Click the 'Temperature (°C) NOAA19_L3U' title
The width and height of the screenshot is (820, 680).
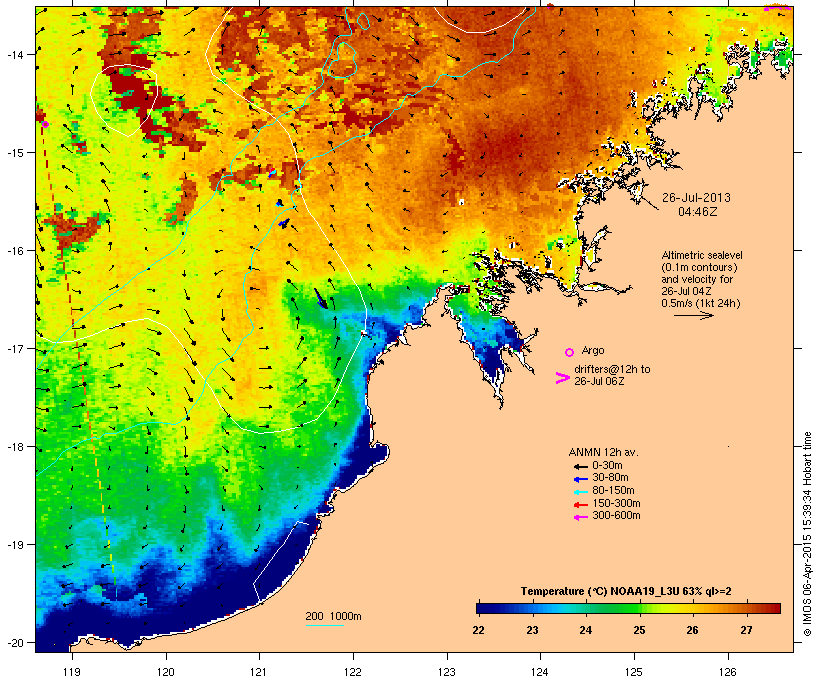tap(600, 592)
